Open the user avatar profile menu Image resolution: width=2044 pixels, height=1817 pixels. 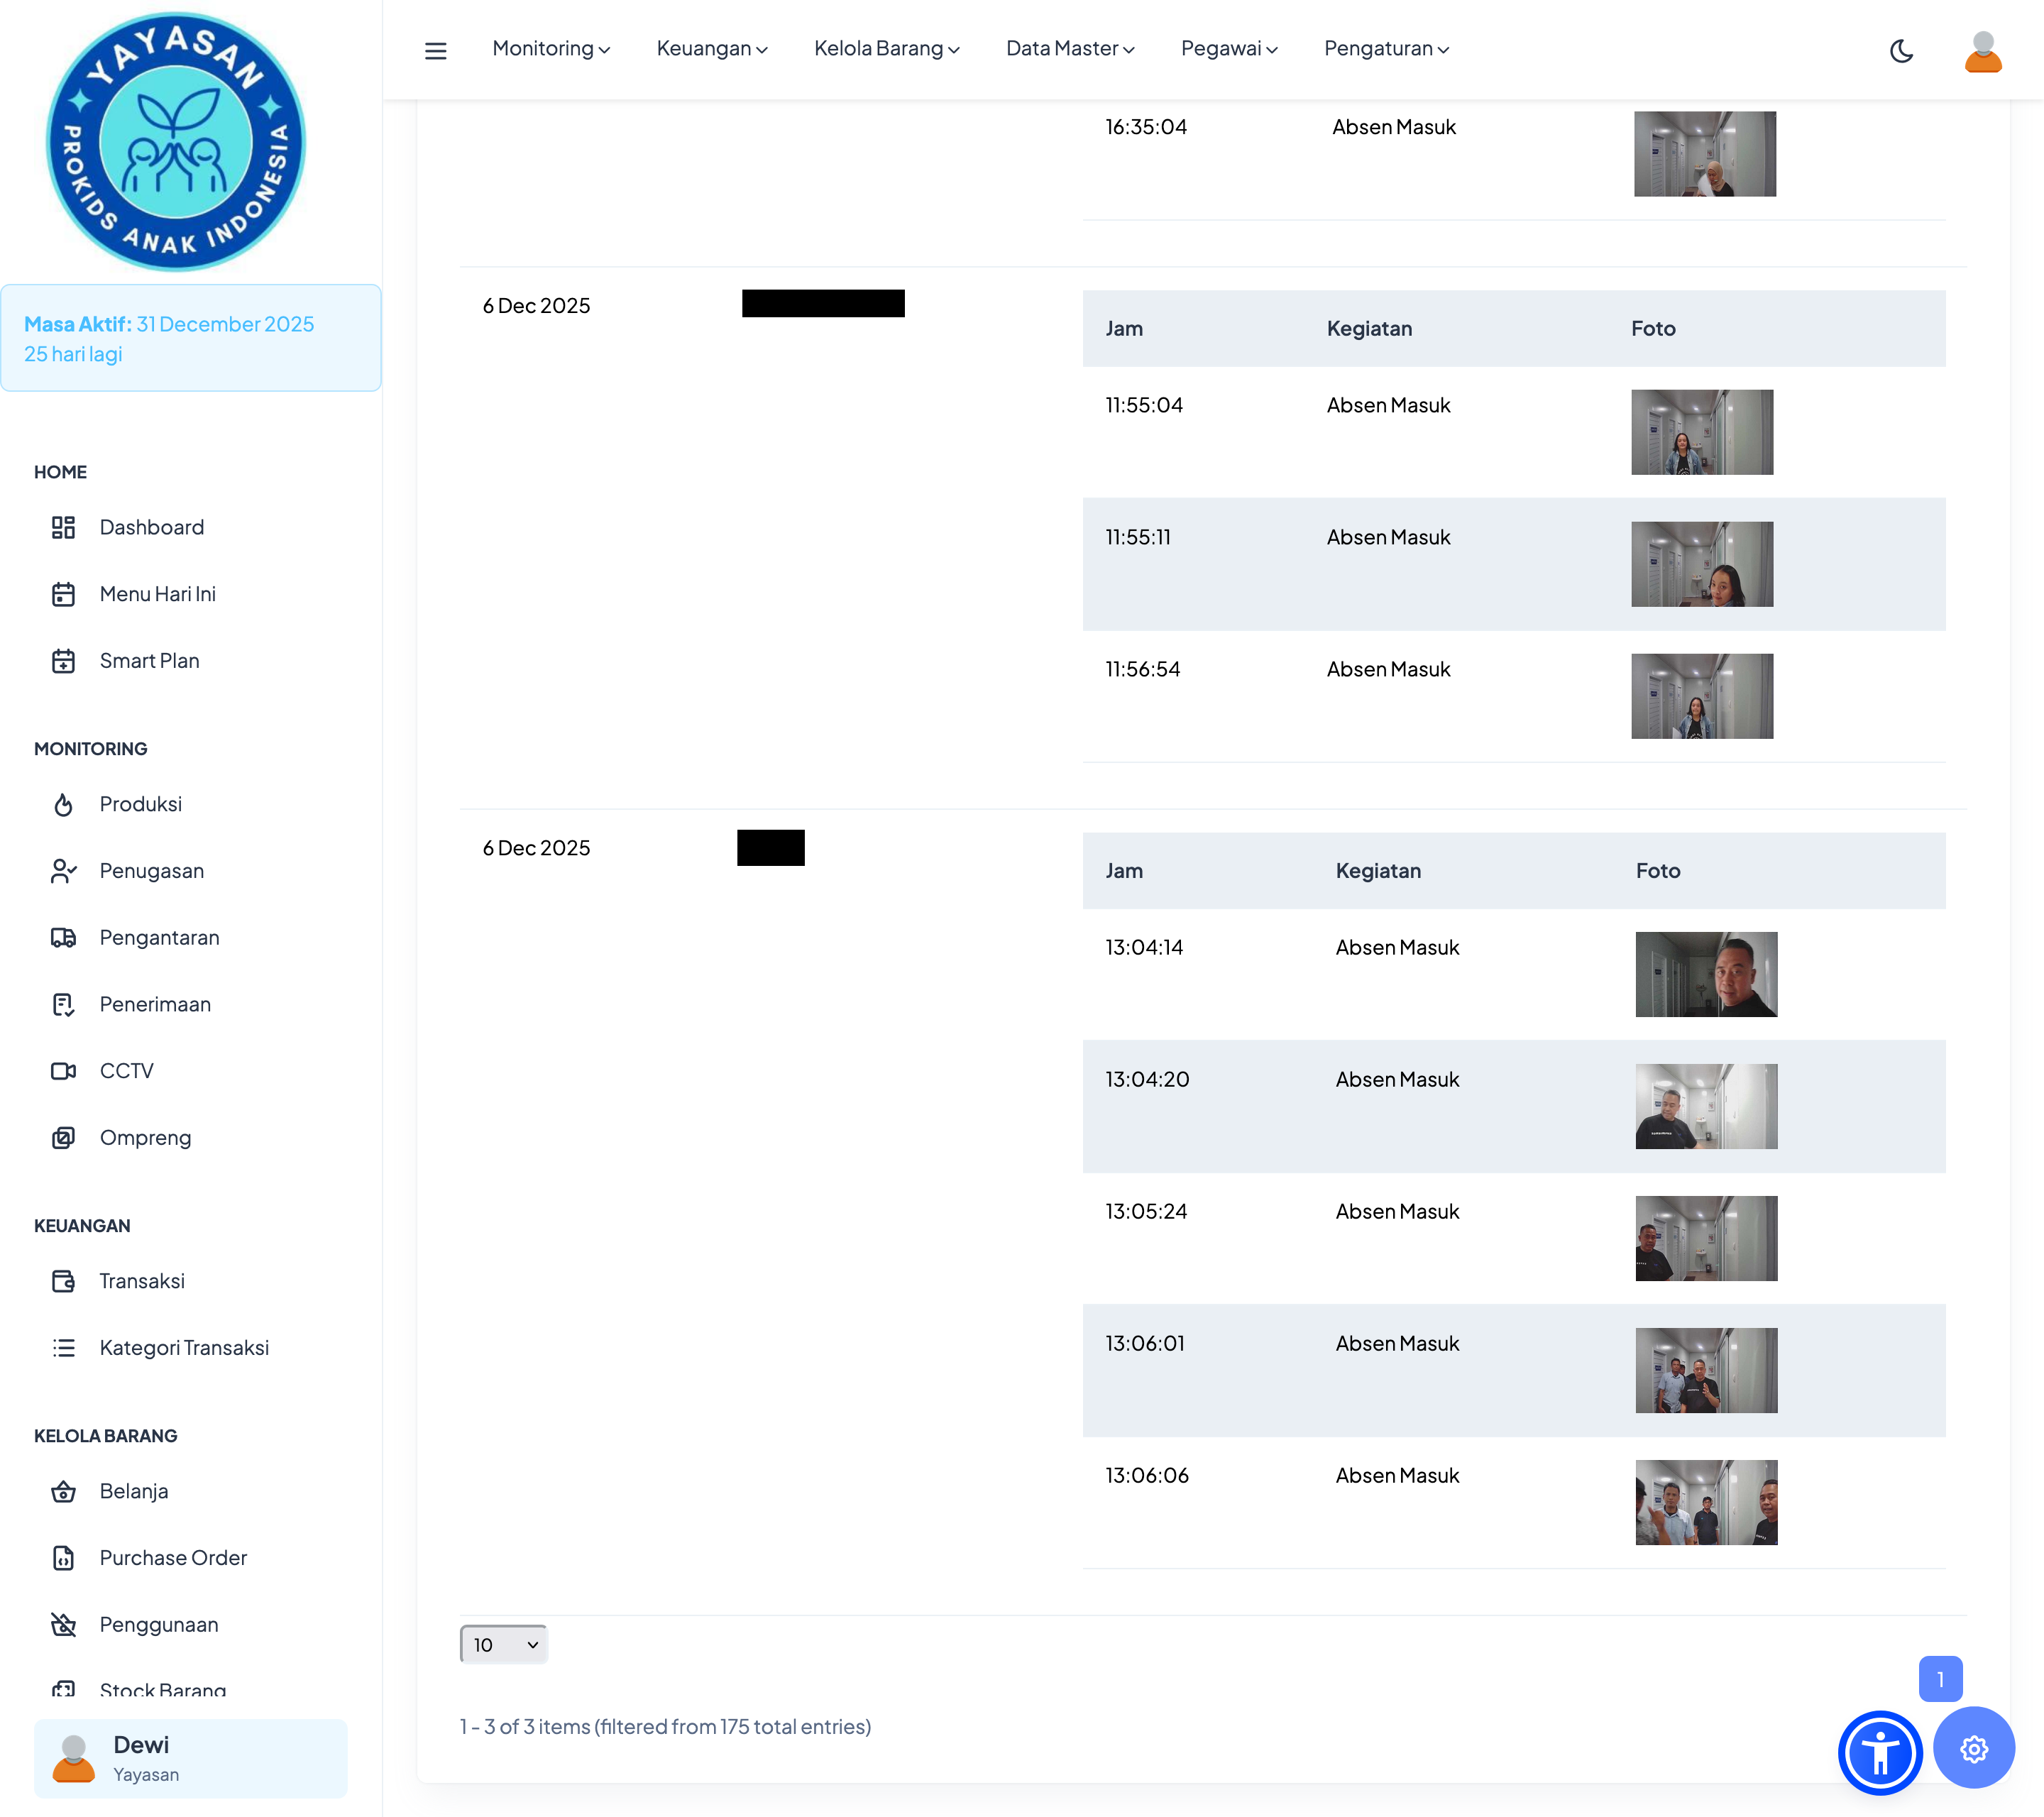[1982, 51]
